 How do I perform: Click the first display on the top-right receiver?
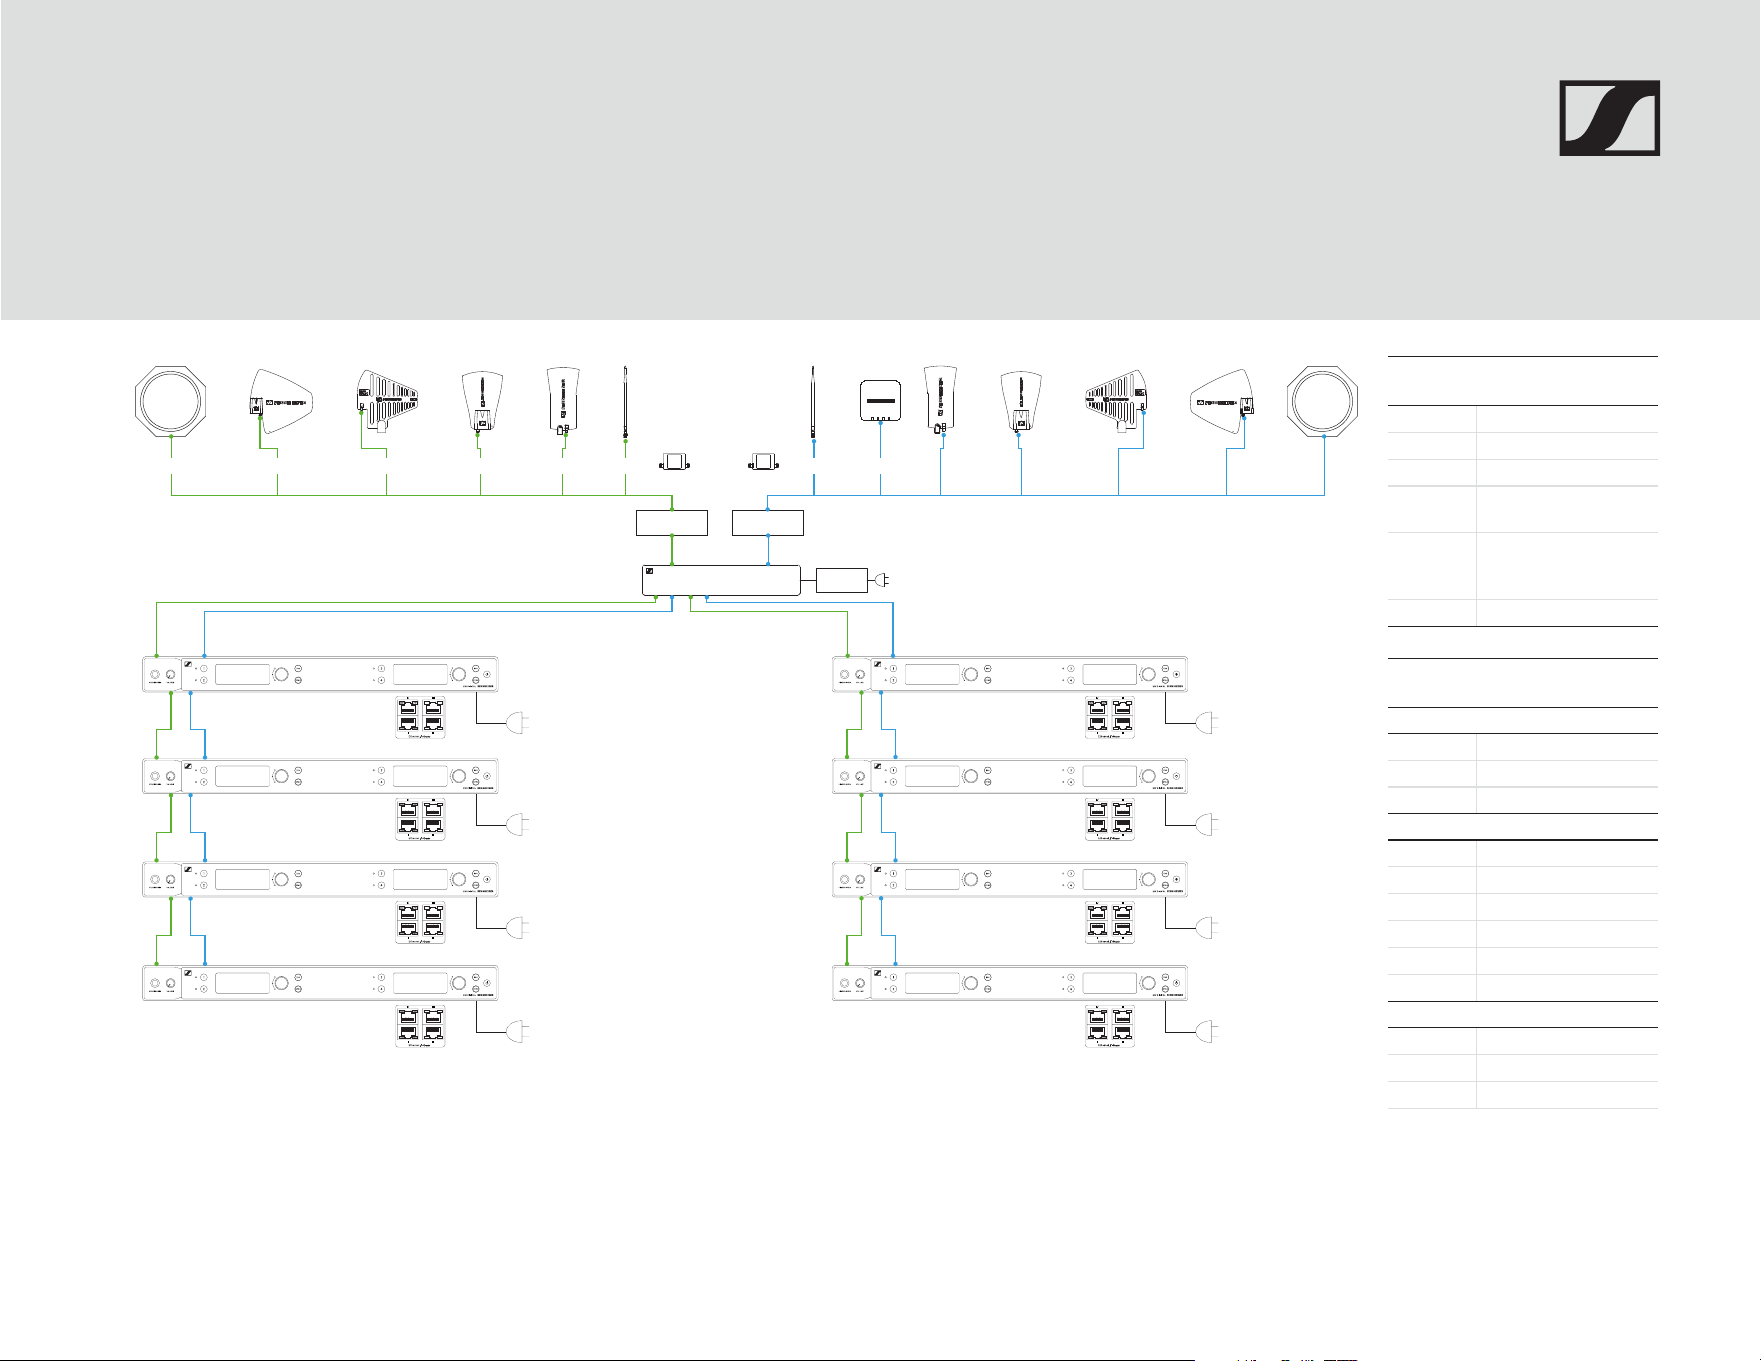(932, 674)
